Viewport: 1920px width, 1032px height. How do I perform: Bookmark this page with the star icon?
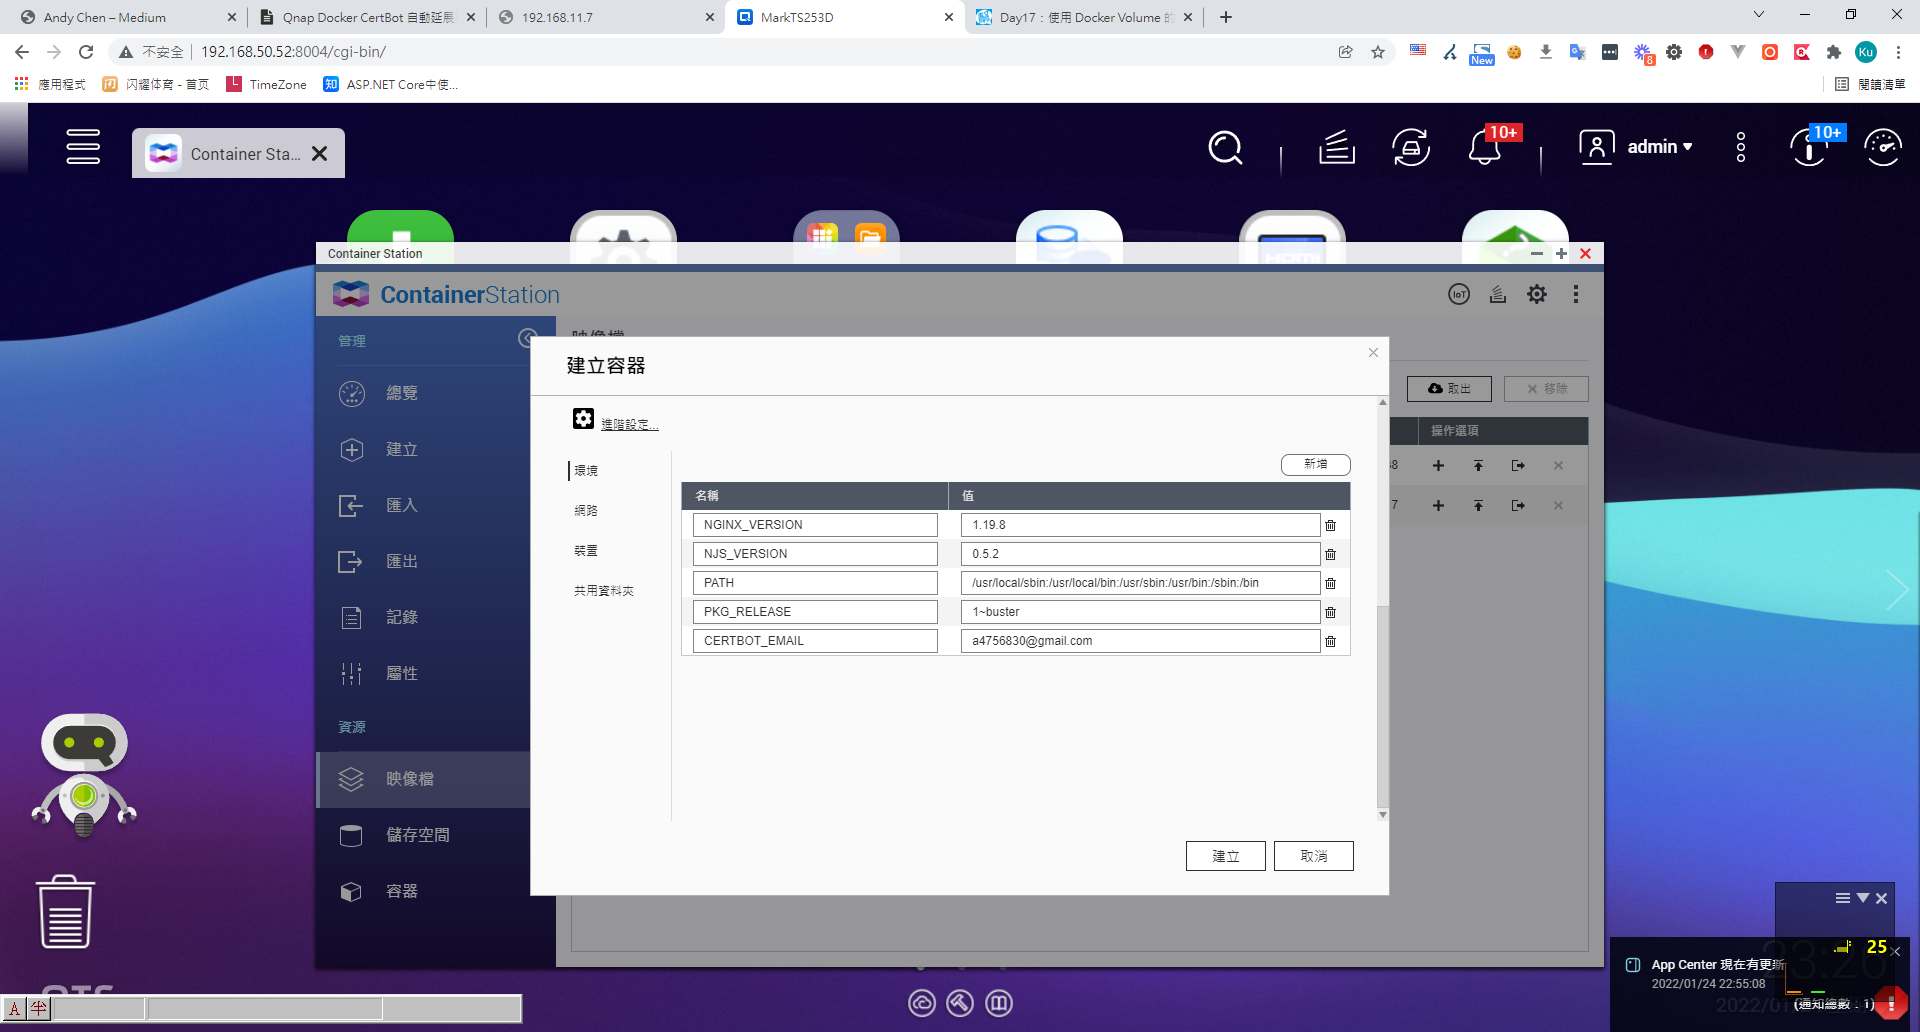[1378, 52]
